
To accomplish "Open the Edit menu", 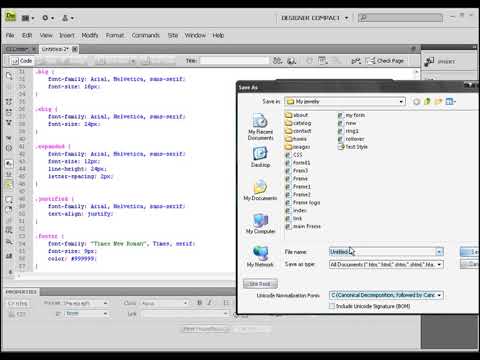I will point(27,35).
